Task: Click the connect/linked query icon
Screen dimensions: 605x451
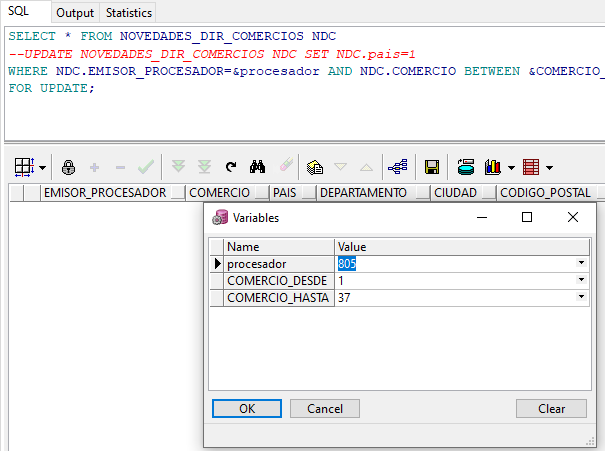Action: click(397, 167)
